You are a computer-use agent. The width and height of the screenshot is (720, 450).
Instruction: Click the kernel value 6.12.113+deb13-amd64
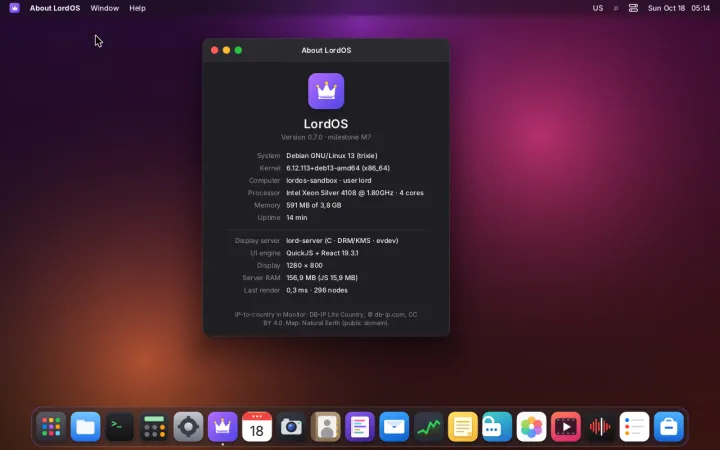tap(338, 168)
